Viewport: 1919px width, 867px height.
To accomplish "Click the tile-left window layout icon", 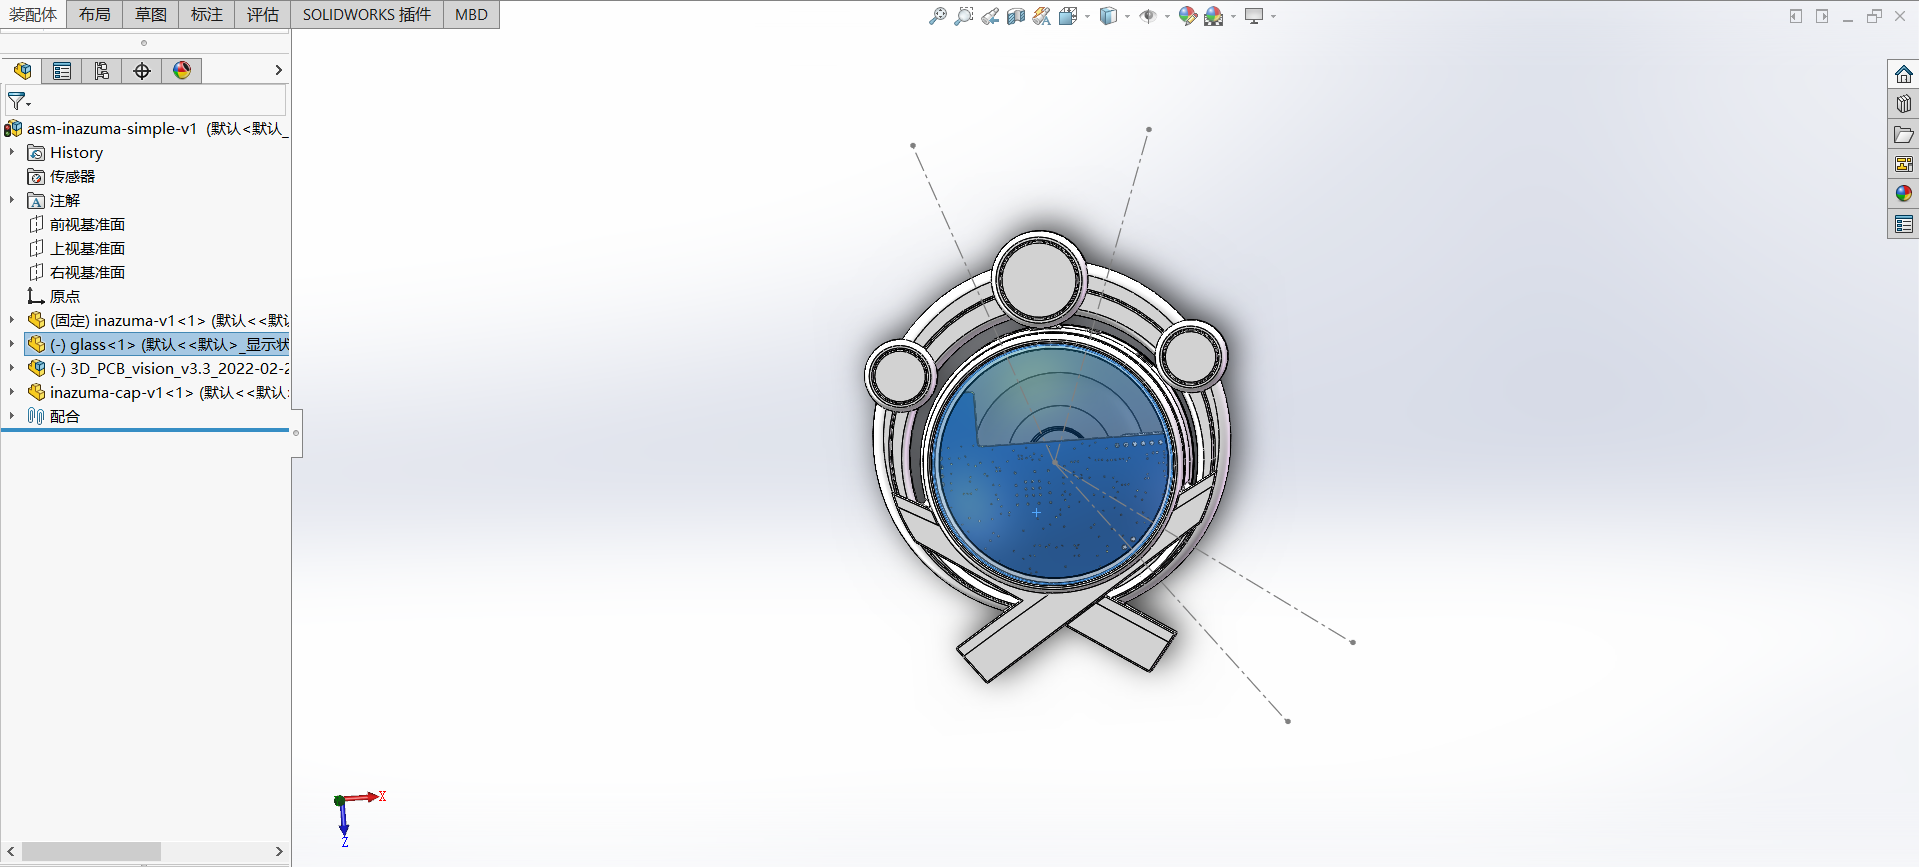I will [1796, 16].
